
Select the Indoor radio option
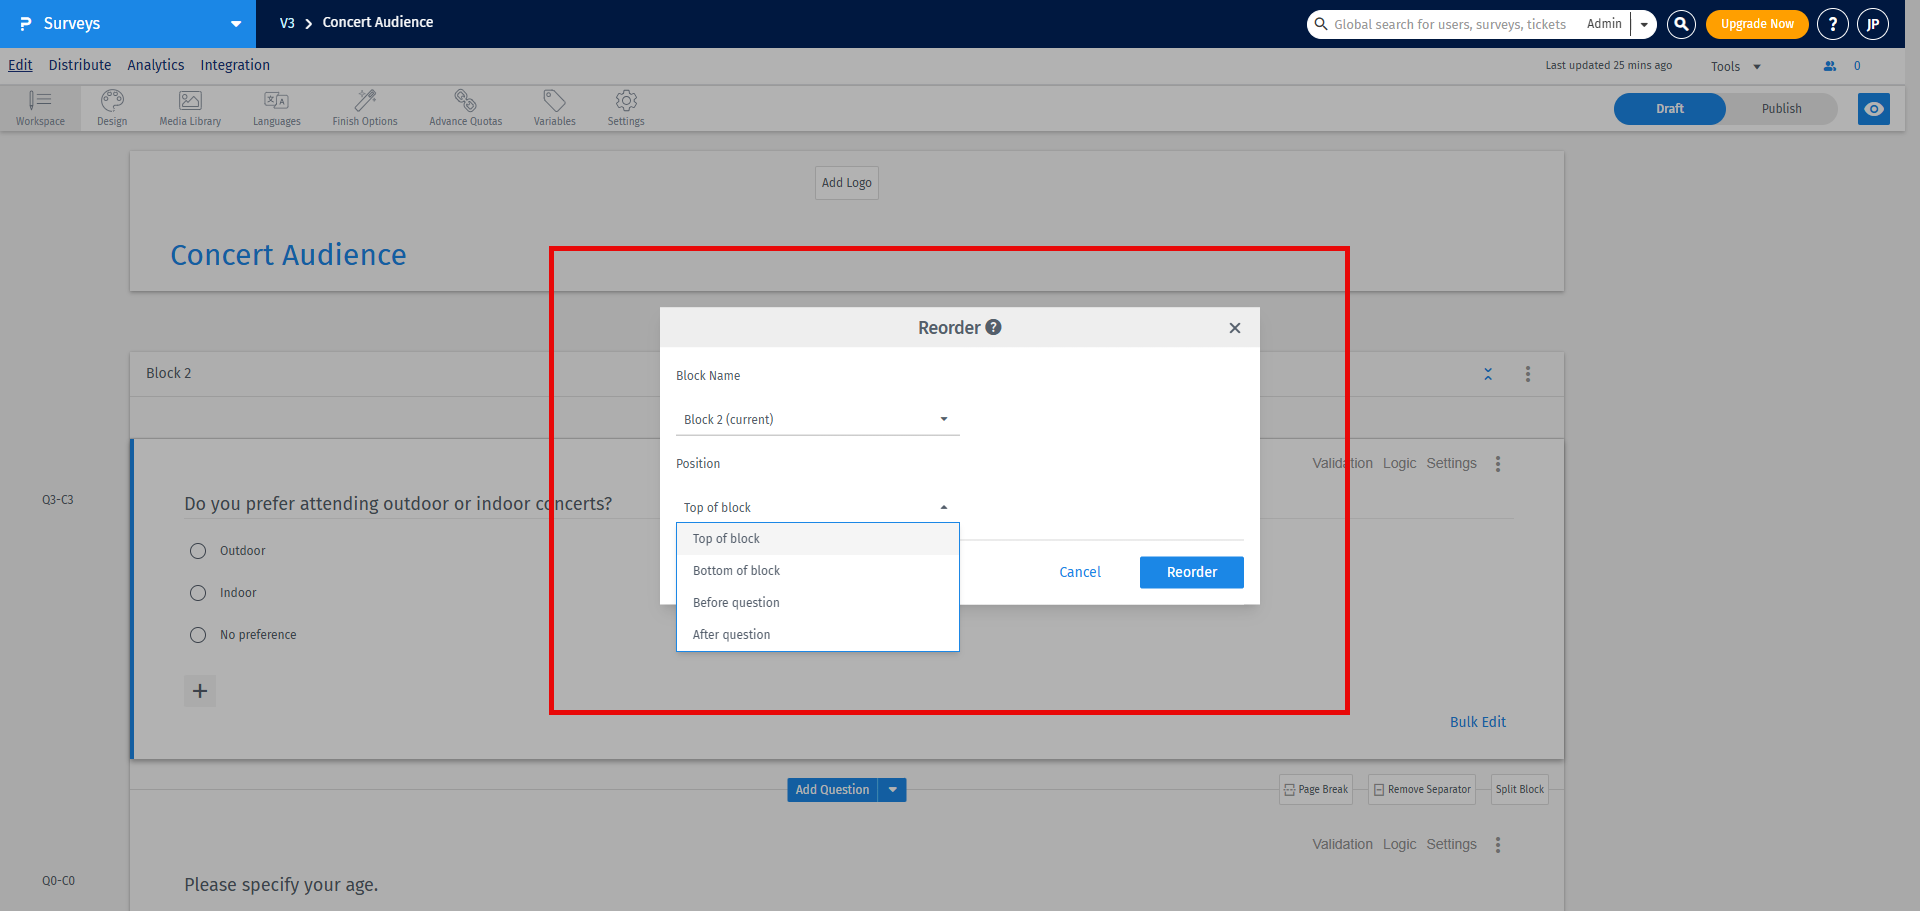(197, 592)
